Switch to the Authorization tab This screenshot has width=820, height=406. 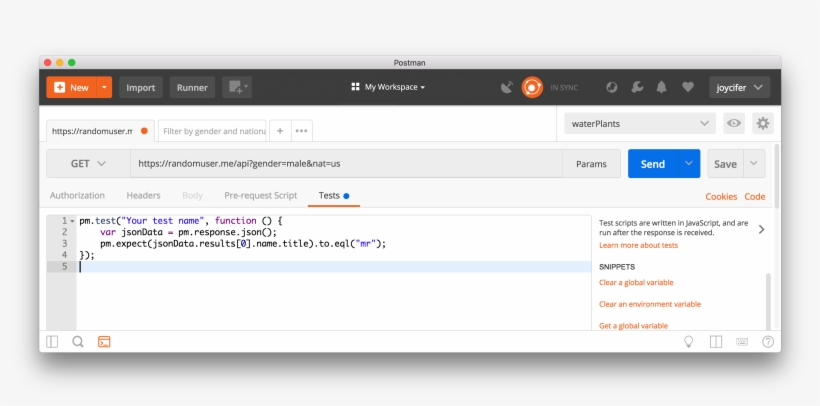77,195
